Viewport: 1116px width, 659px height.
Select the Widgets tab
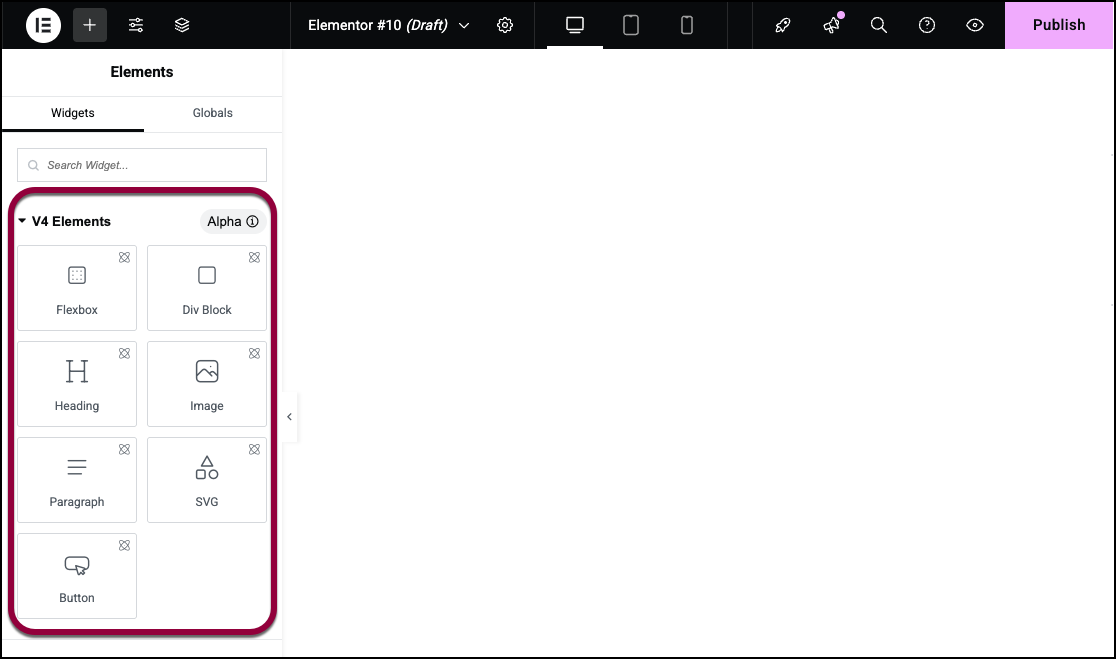72,113
